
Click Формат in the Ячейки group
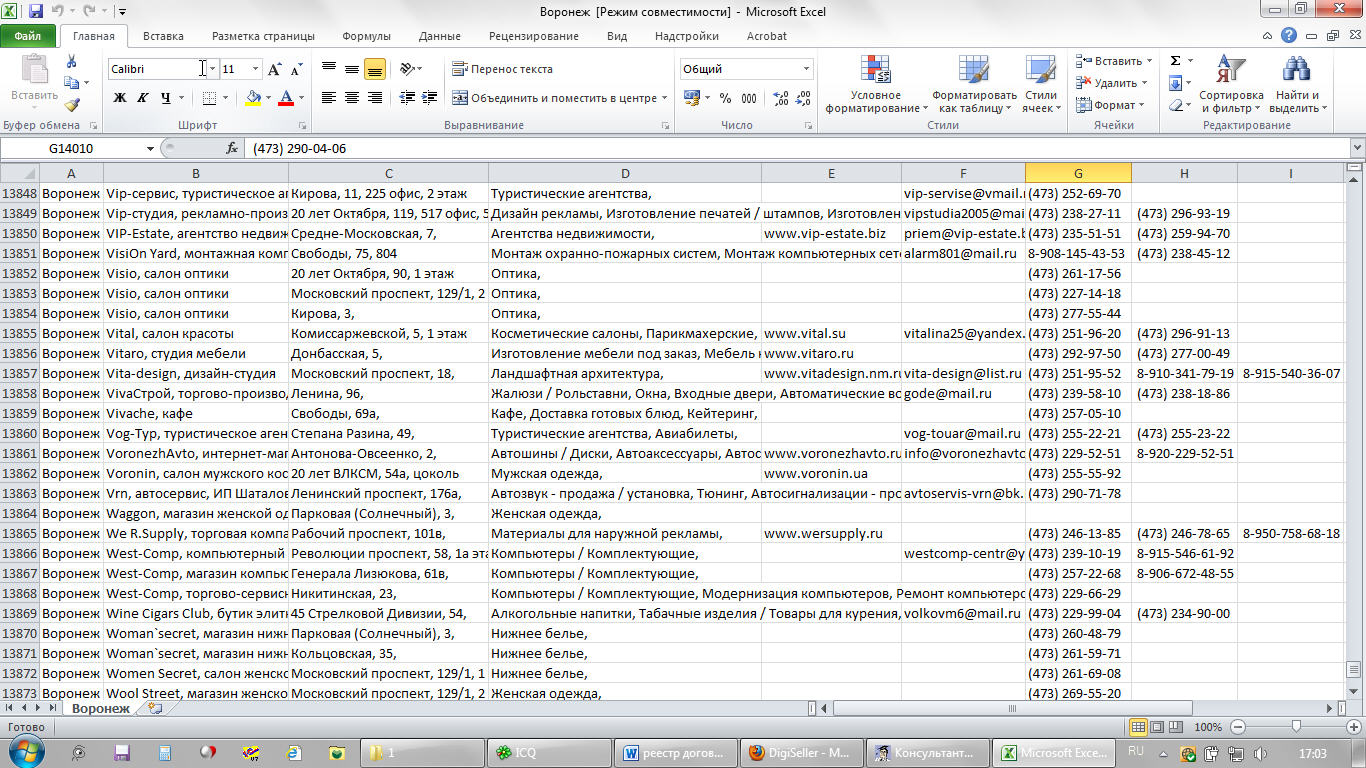tap(1110, 105)
